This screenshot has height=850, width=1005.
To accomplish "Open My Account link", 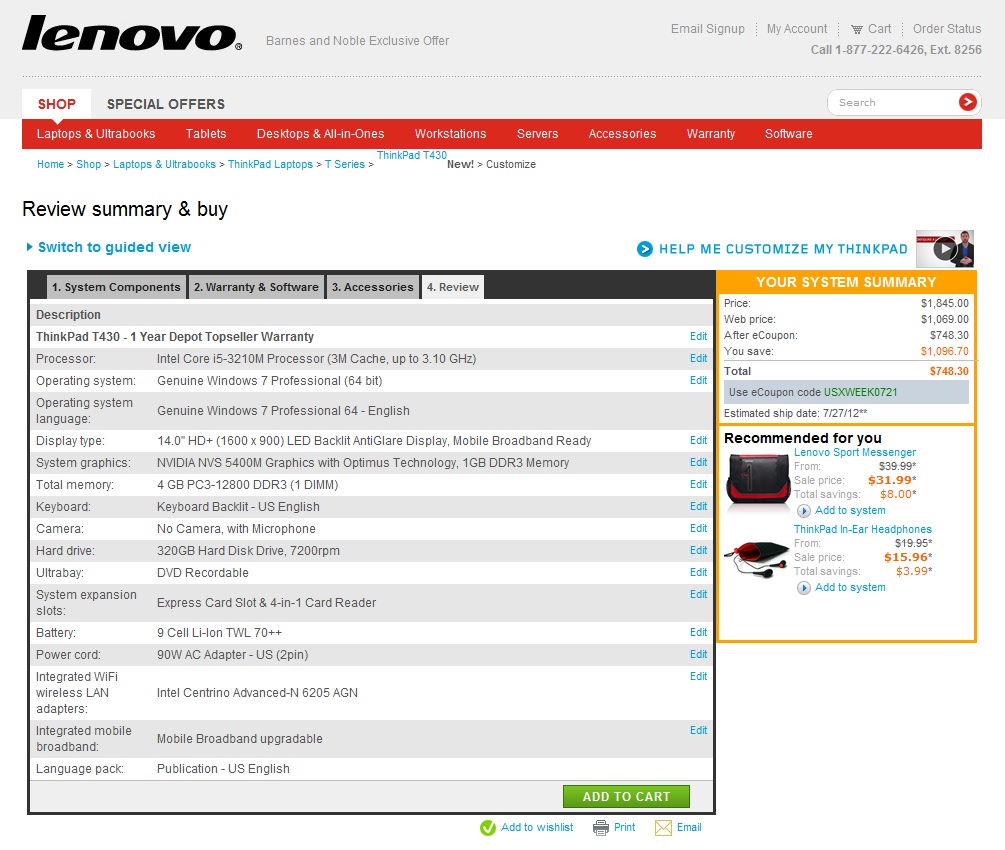I will 797,29.
